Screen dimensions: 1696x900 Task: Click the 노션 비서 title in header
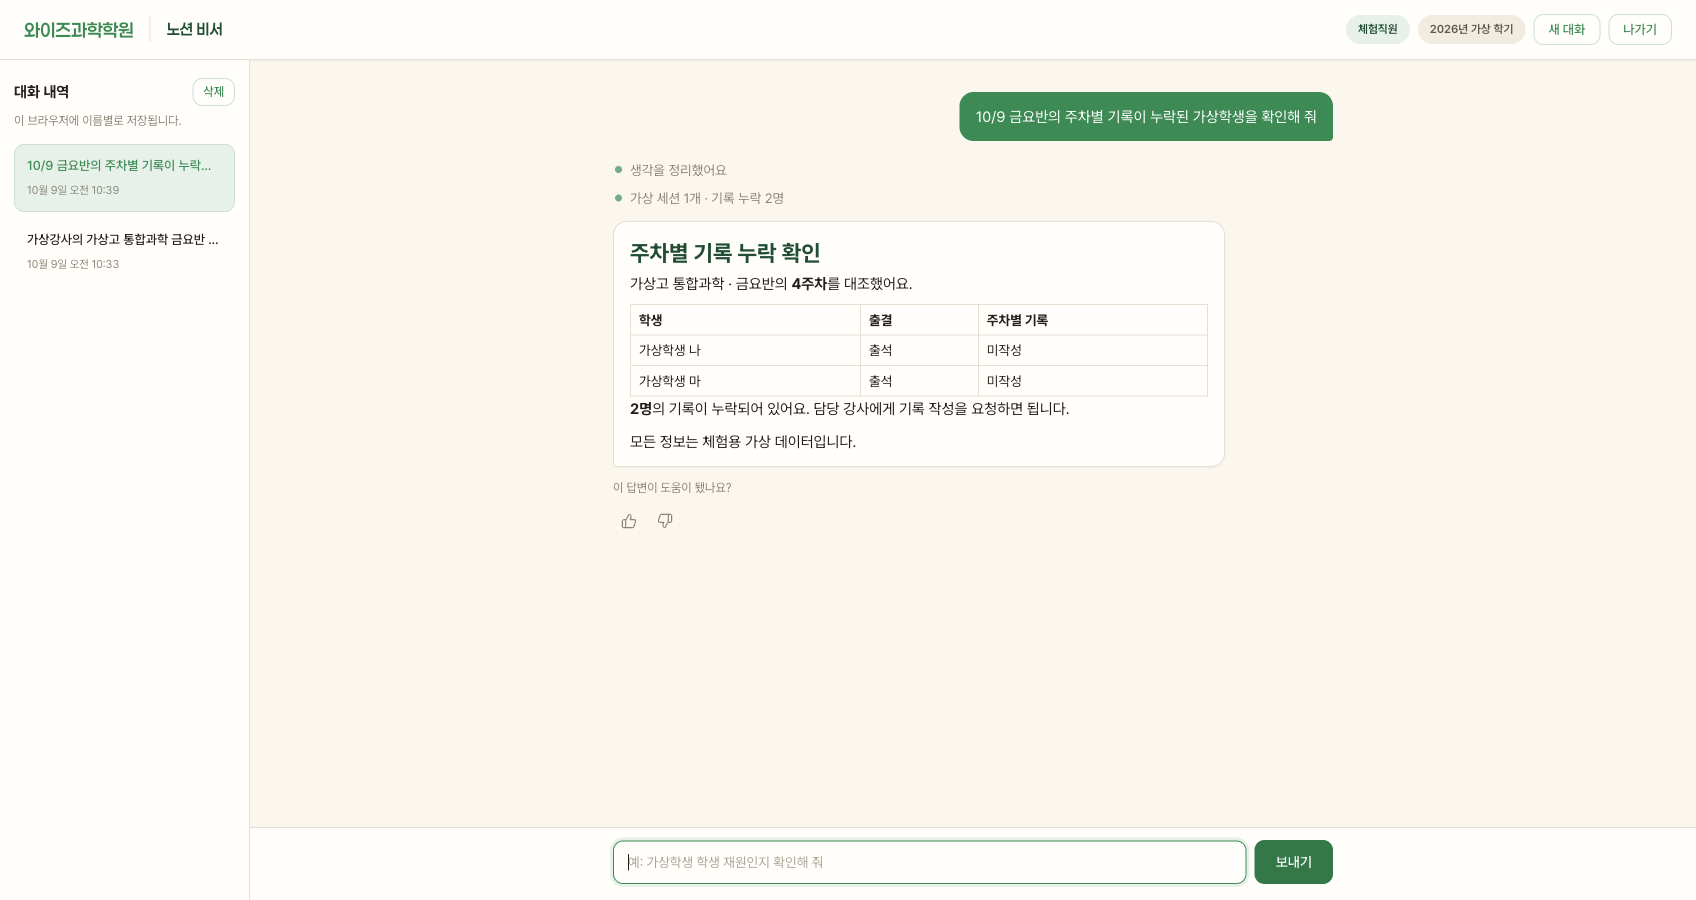pos(195,30)
